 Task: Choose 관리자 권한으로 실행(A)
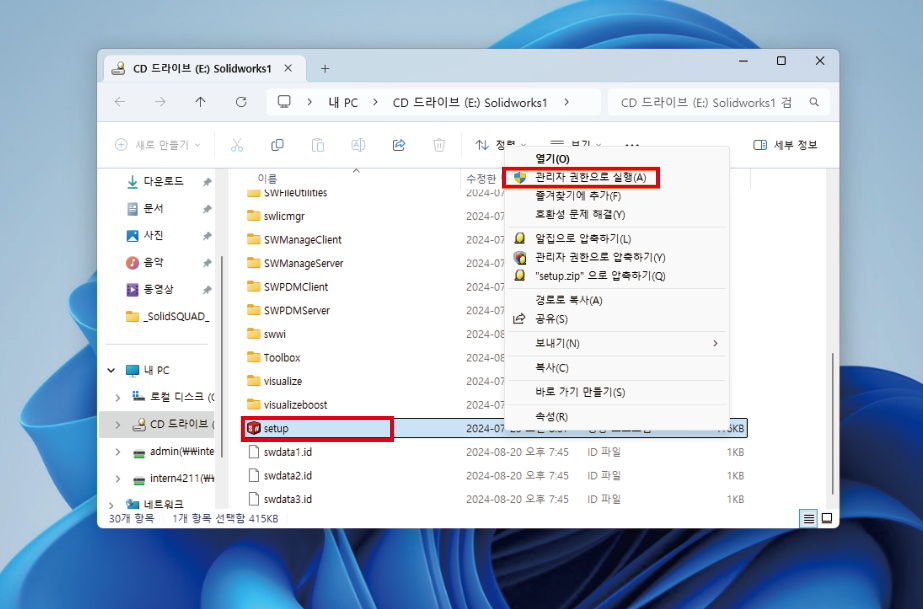point(616,177)
